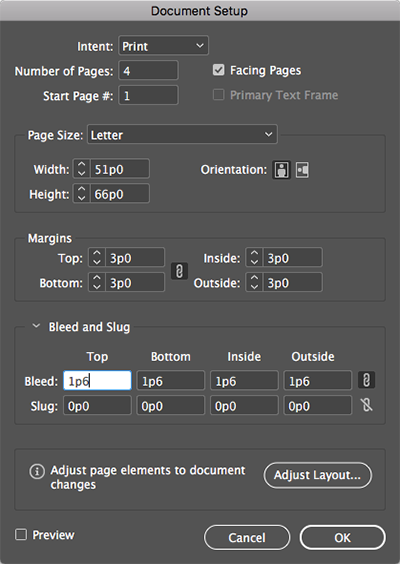Collapse the Bleed and Slug section

(36, 326)
